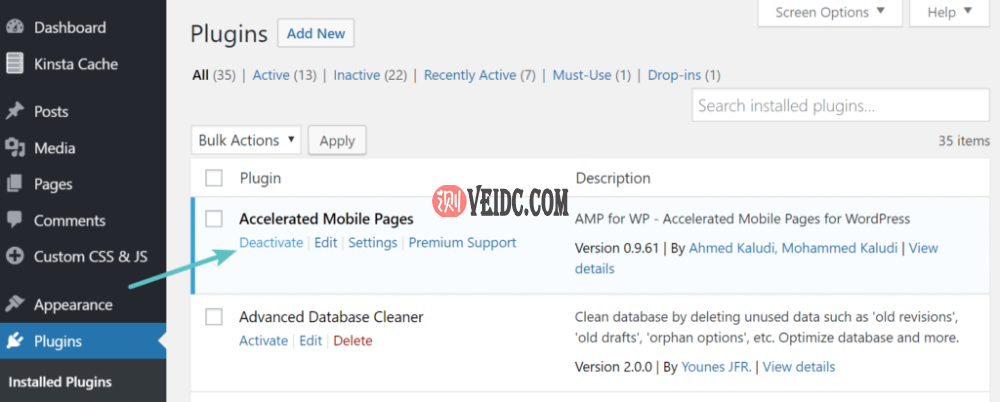This screenshot has height=402, width=1000.
Task: Click the Media sidebar icon
Action: [x=15, y=148]
